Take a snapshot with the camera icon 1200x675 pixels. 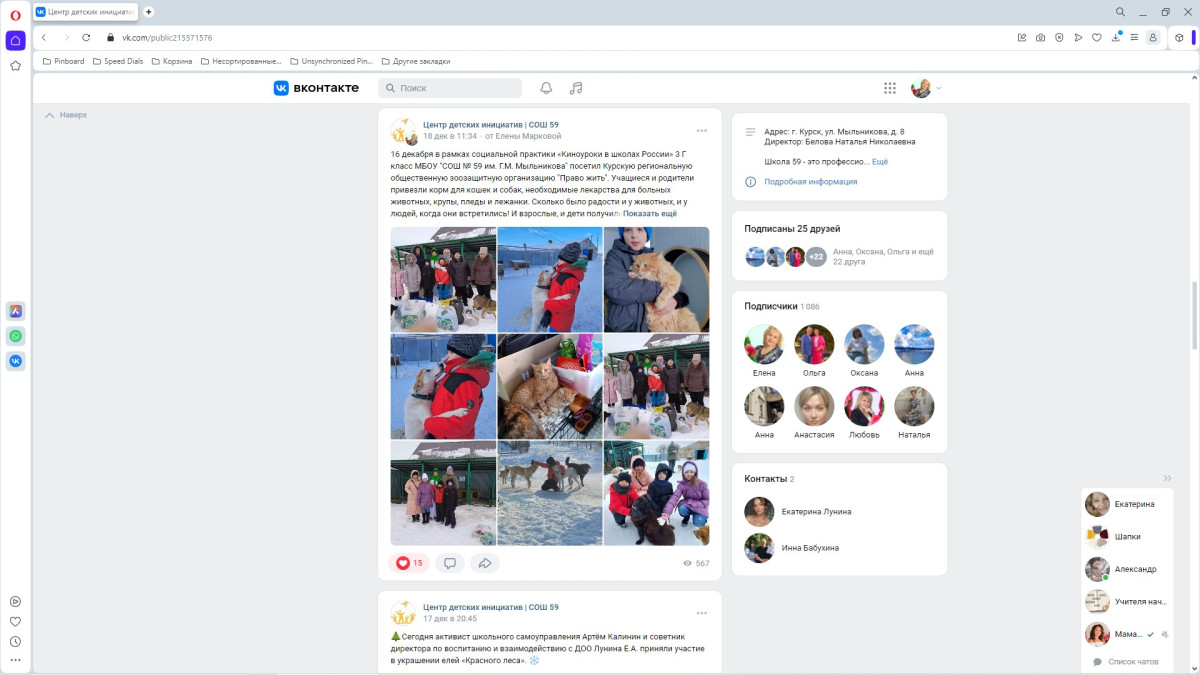tap(1040, 37)
